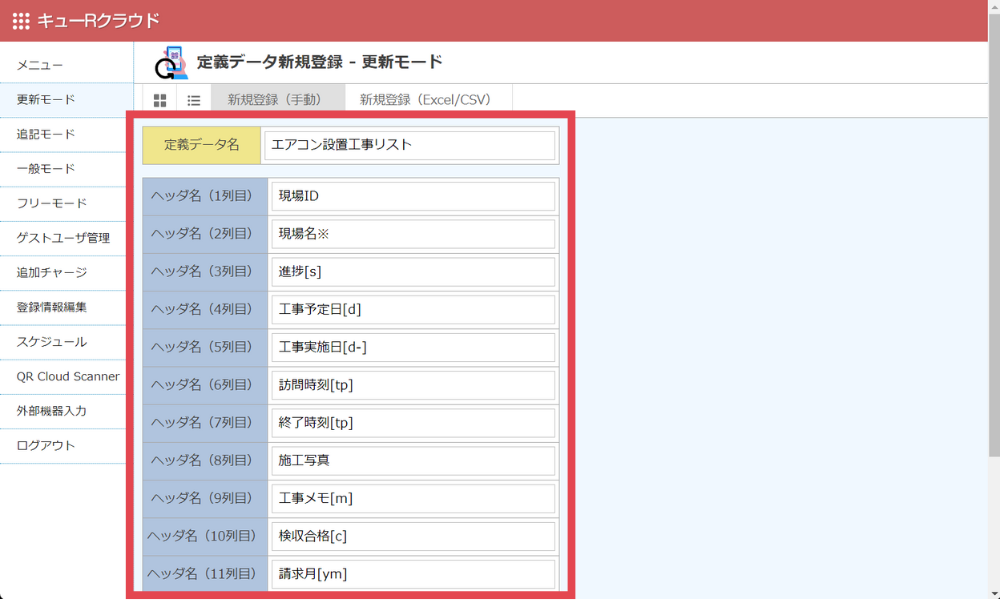Switch to the tile view icon
Screen dimensions: 1000x600
(x=160, y=101)
